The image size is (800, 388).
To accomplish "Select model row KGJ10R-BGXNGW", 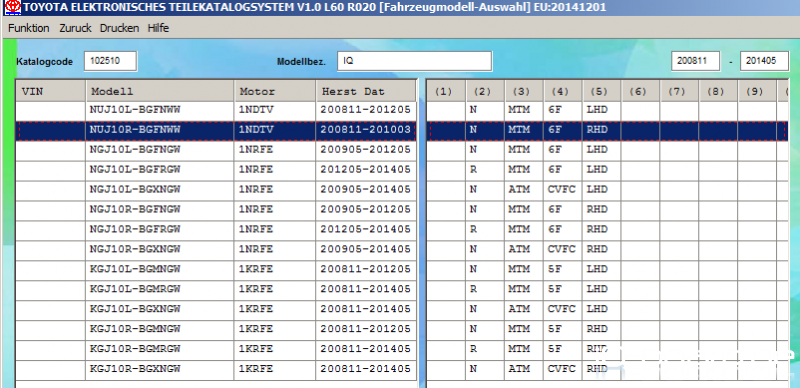I will coord(216,369).
